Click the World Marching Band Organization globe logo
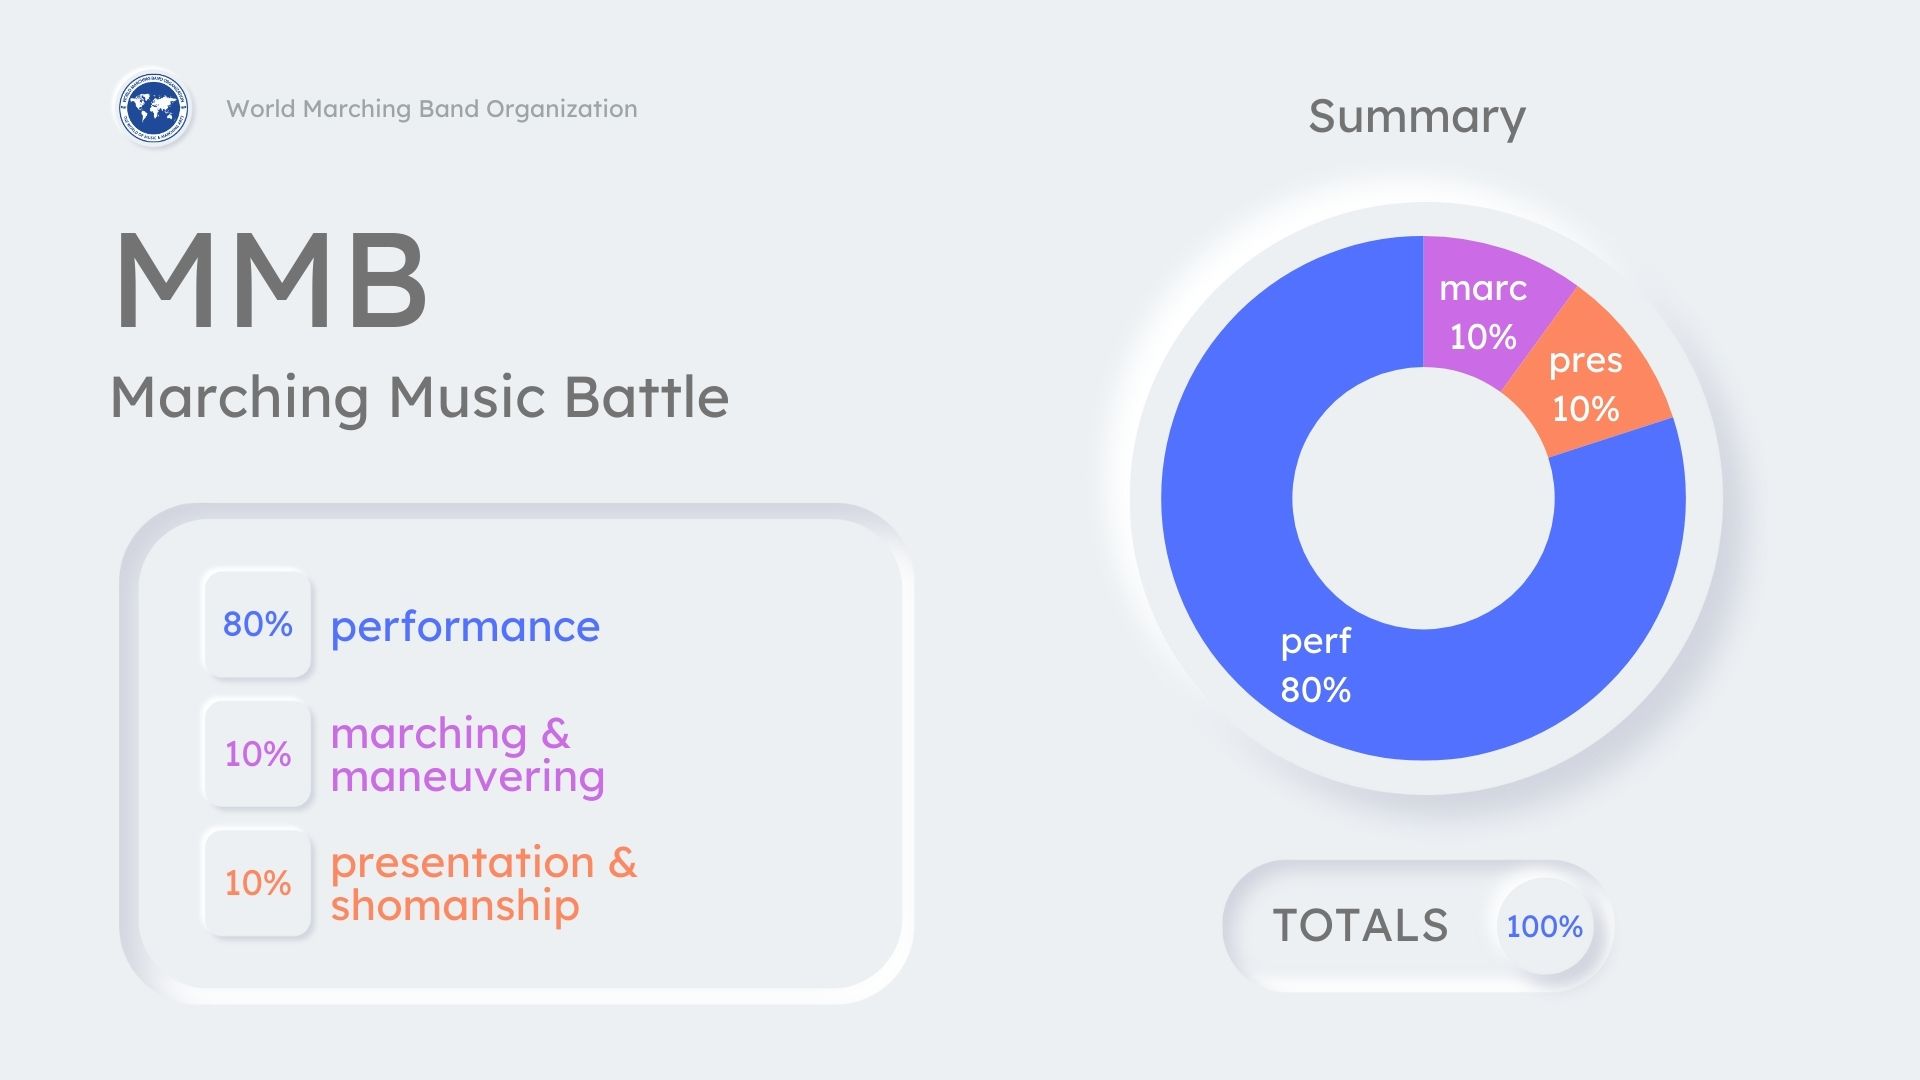The height and width of the screenshot is (1080, 1920). pos(153,108)
